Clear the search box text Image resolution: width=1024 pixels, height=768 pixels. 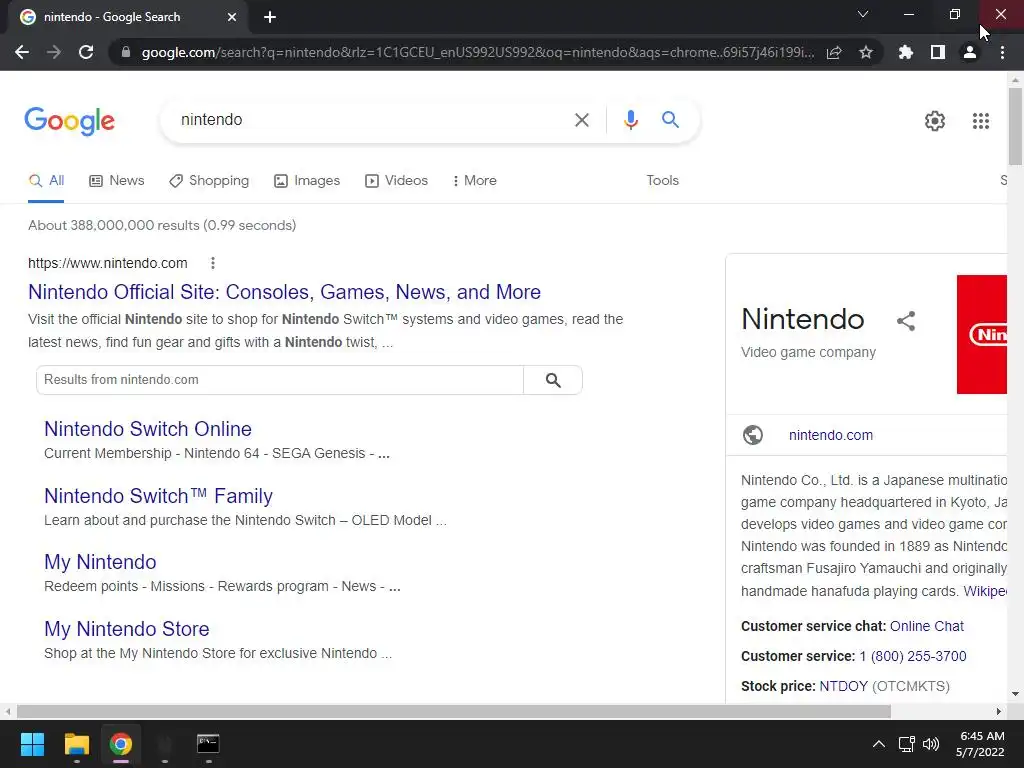[581, 120]
